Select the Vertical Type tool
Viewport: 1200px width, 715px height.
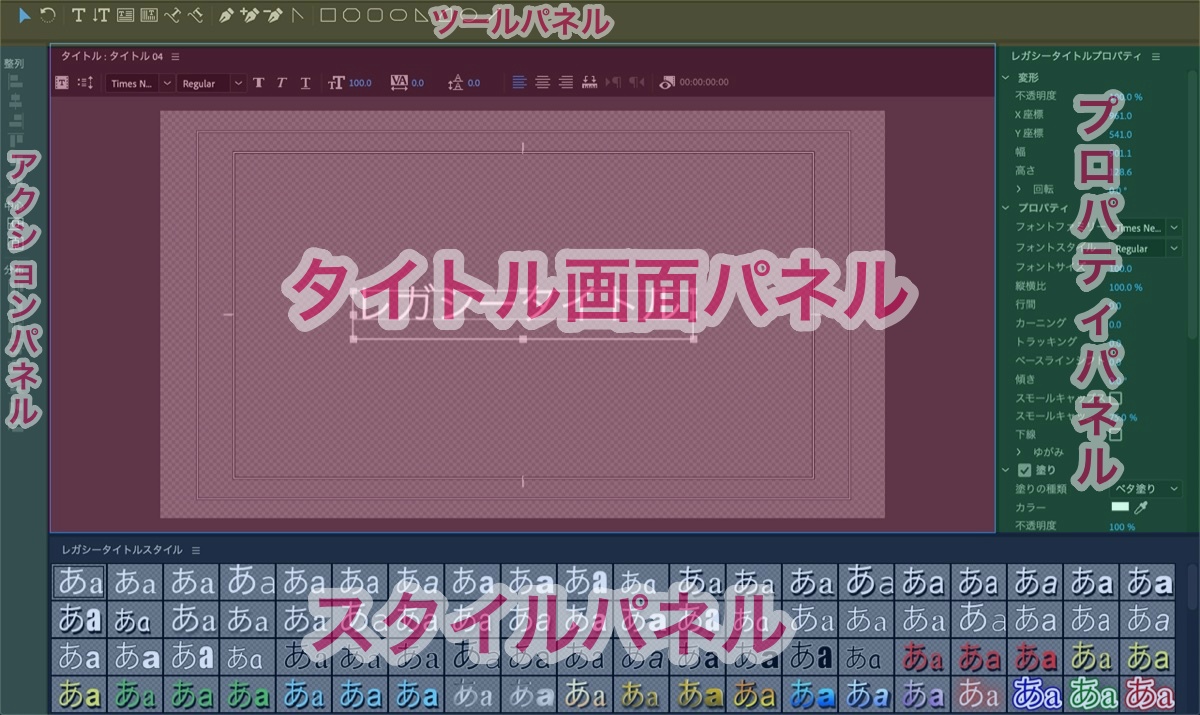click(101, 15)
